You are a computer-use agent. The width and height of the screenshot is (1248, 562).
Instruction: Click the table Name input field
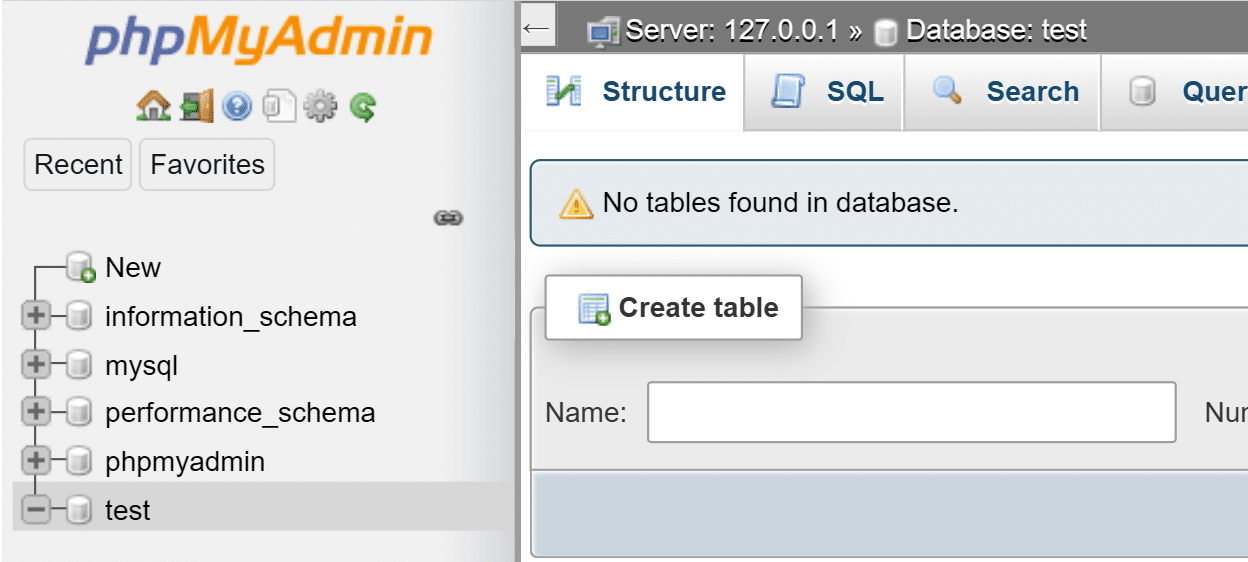[x=911, y=412]
